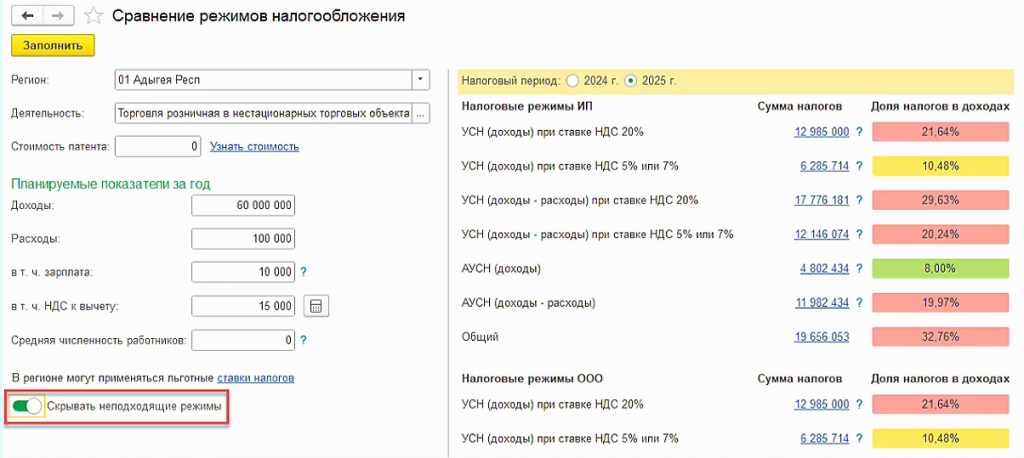This screenshot has height=458, width=1024.
Task: Toggle Скрывать неподходящие режимы switch
Action: click(27, 406)
